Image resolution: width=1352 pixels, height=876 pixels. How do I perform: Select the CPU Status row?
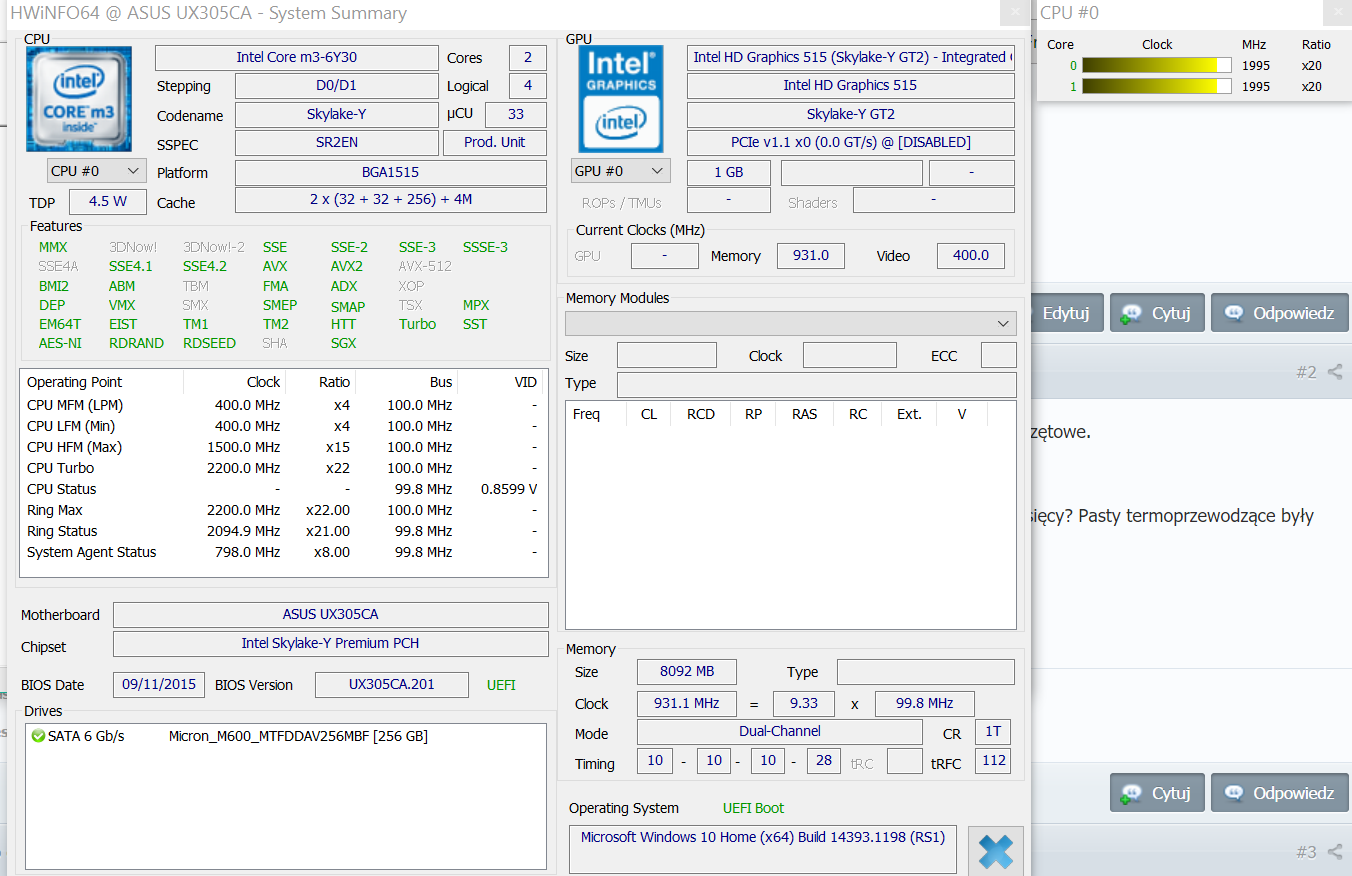(x=283, y=489)
